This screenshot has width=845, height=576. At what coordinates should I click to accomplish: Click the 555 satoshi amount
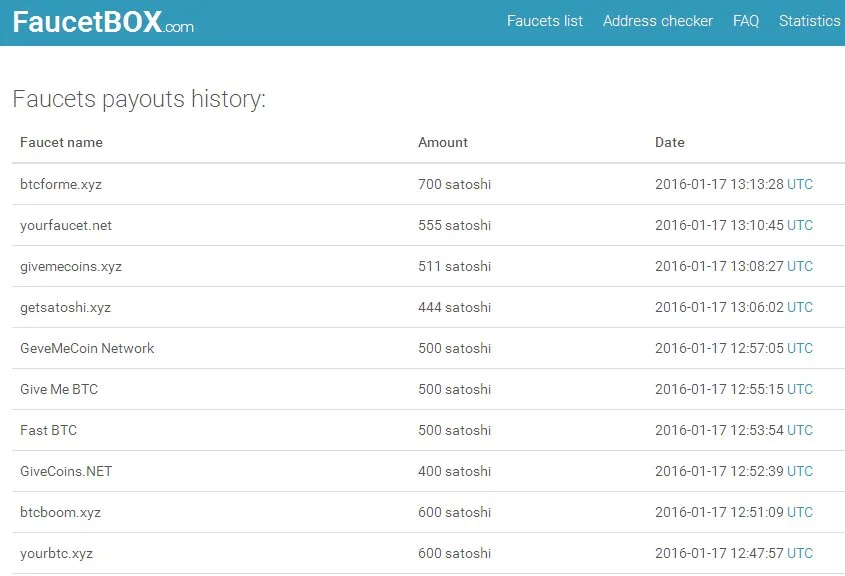click(x=454, y=225)
